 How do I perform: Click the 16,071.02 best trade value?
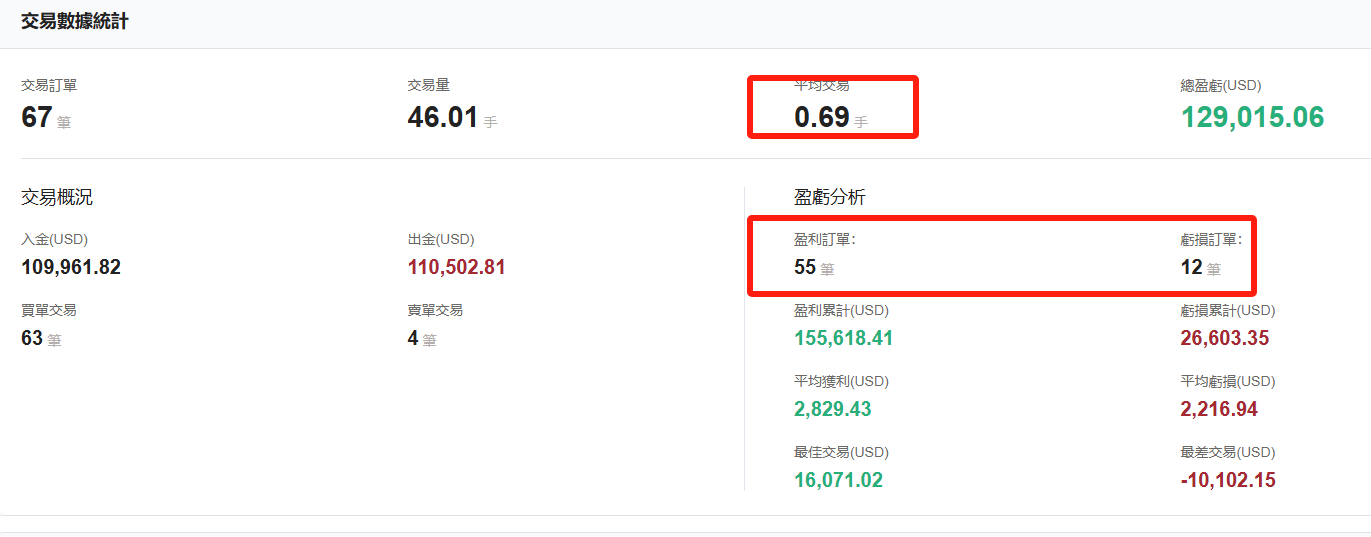click(x=839, y=481)
